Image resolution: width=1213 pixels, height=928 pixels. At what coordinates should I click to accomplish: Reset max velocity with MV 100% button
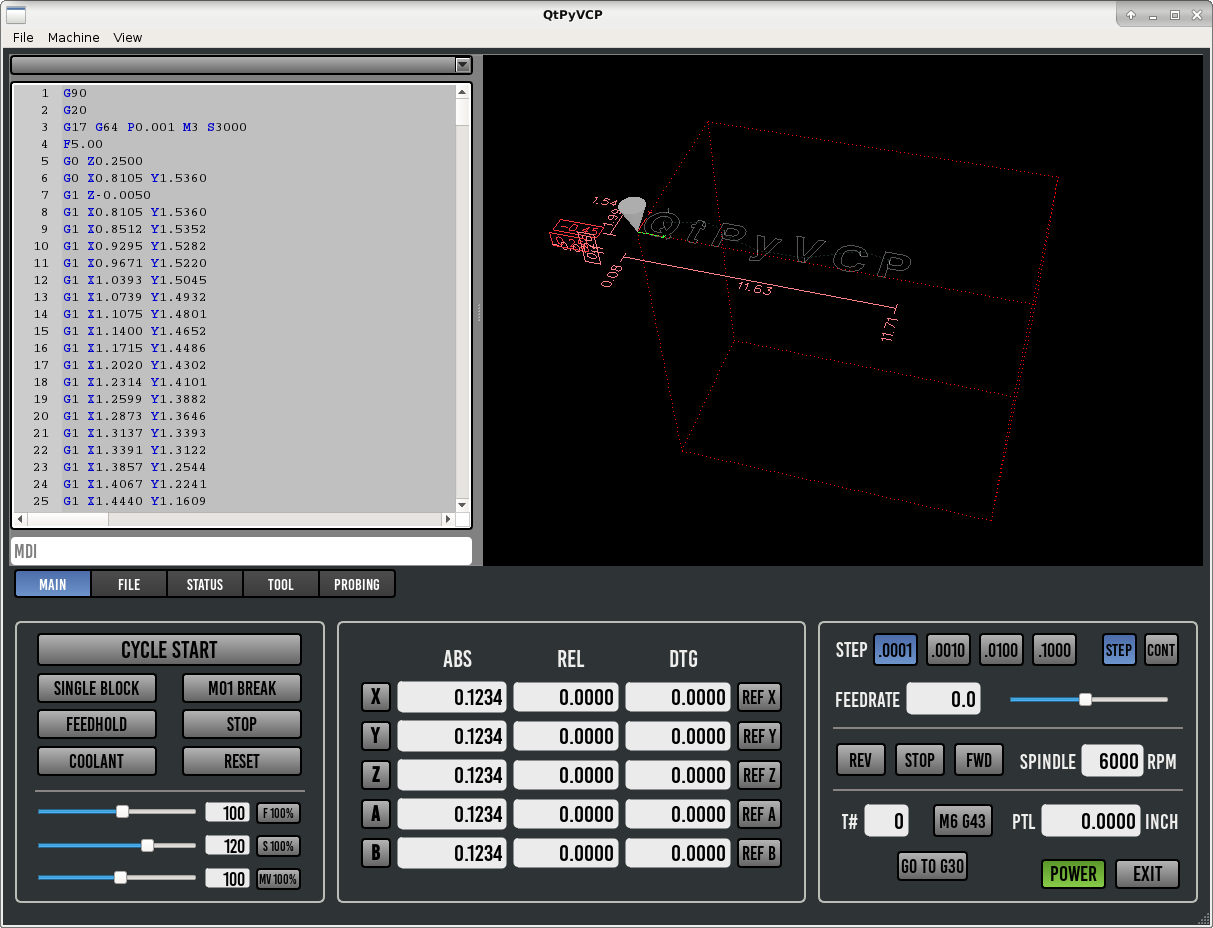(278, 879)
